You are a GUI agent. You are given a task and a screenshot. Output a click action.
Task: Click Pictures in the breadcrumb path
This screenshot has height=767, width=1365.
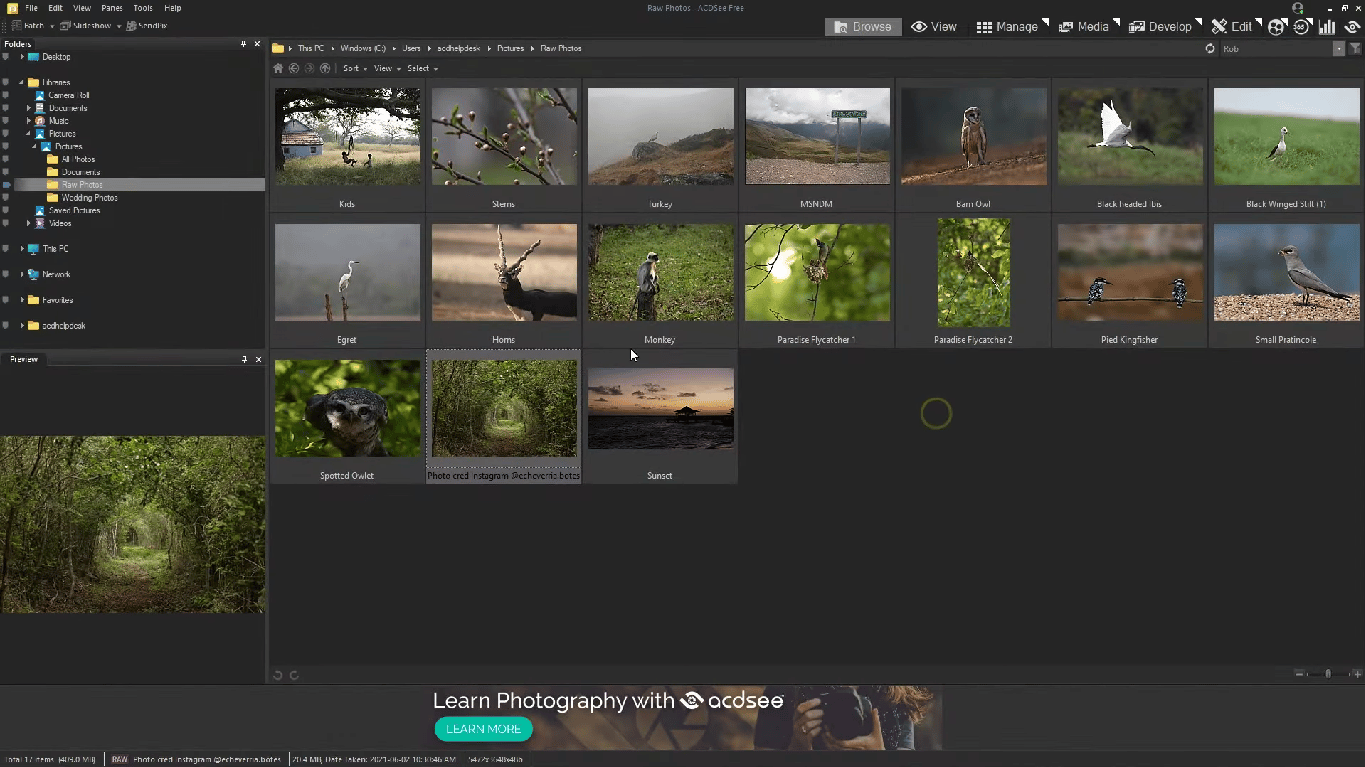click(x=510, y=48)
